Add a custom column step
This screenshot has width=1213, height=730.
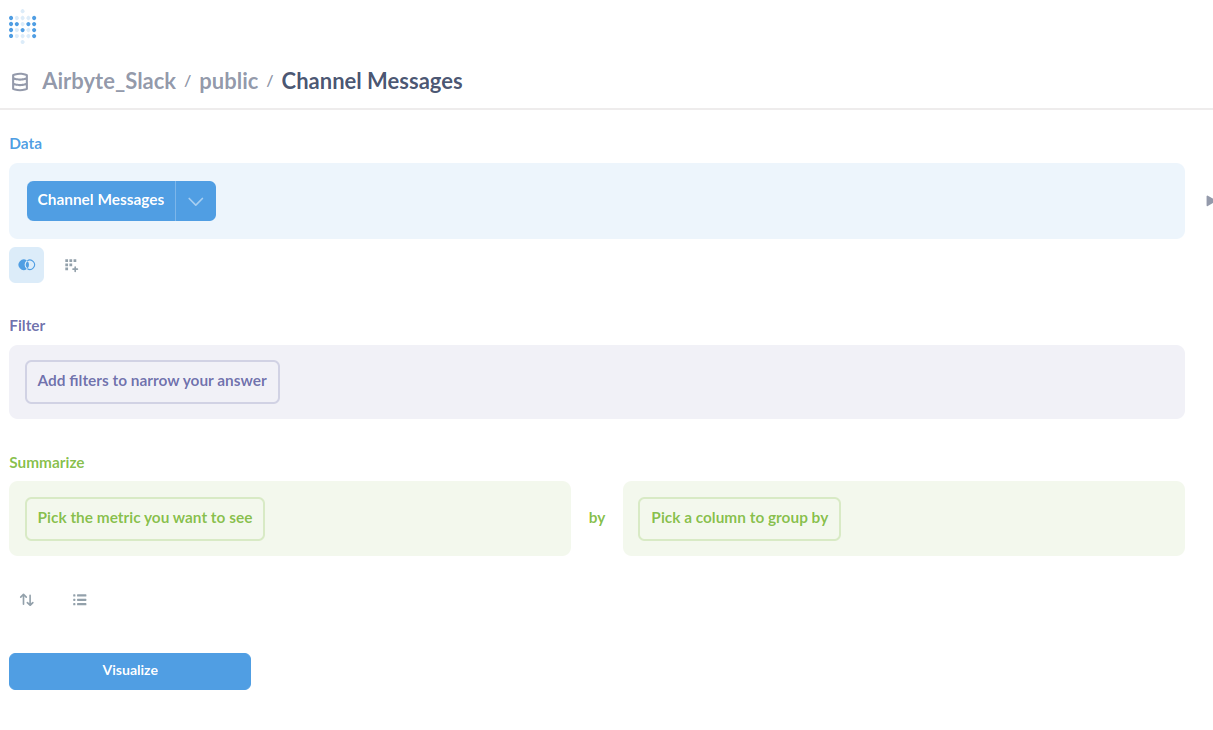(71, 265)
